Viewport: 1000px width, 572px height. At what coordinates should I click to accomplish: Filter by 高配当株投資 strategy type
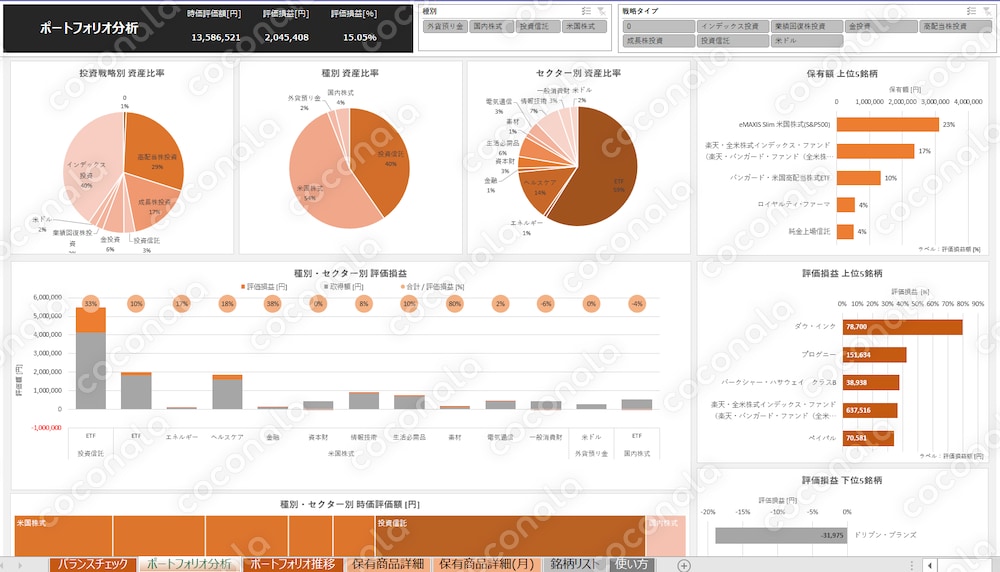point(955,26)
